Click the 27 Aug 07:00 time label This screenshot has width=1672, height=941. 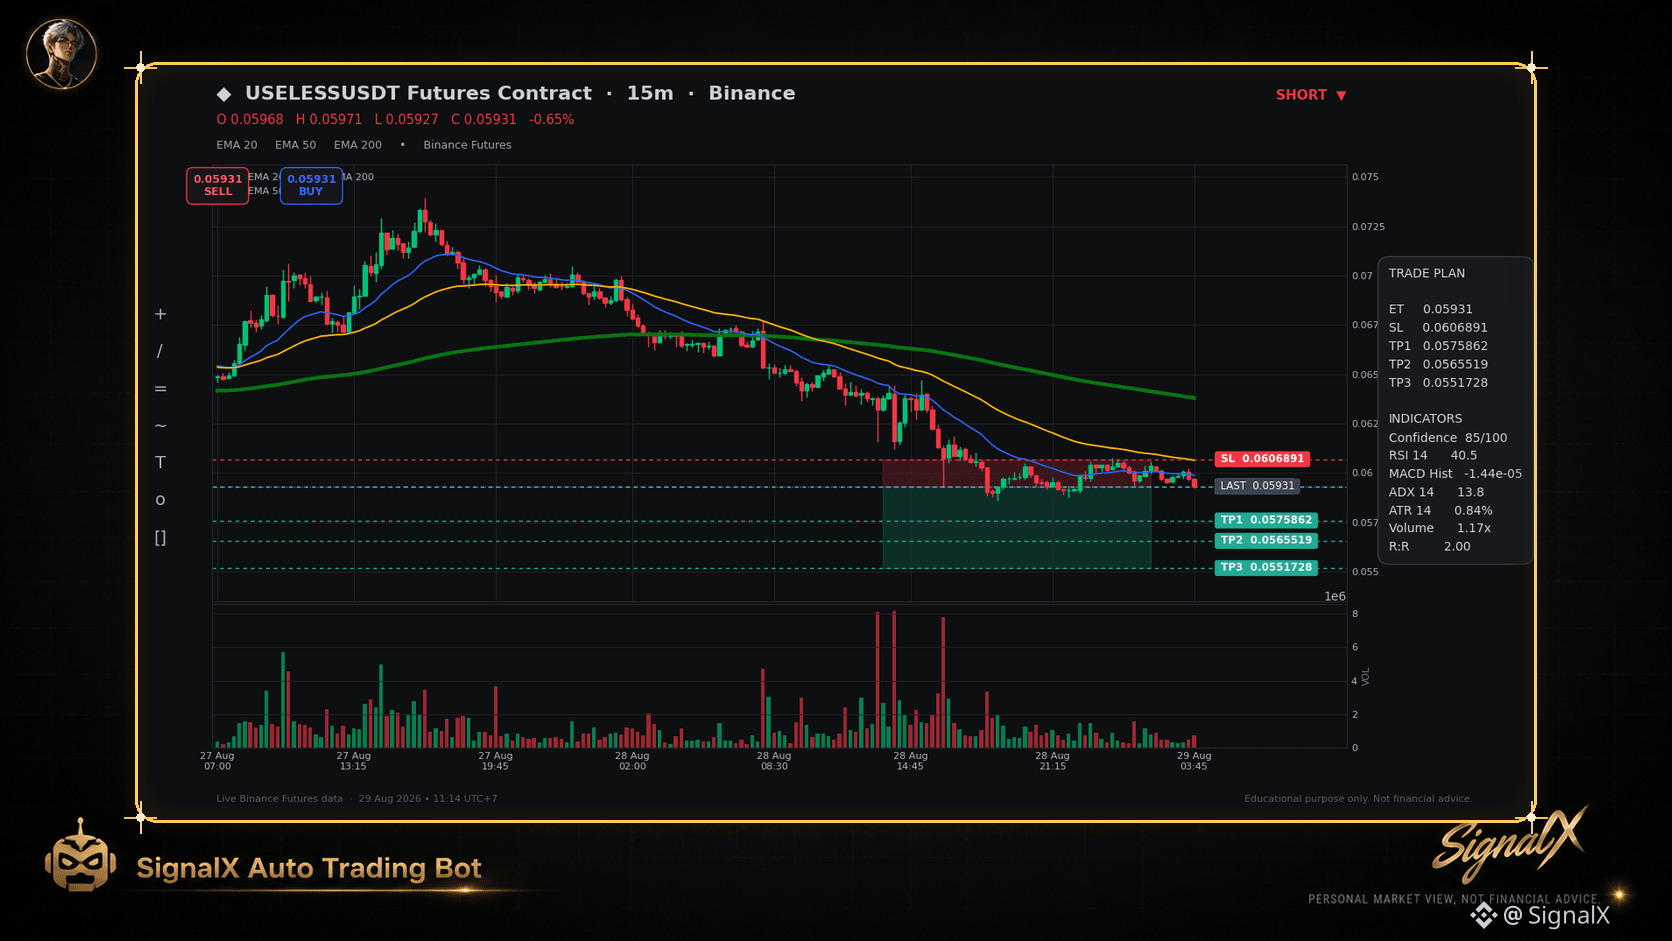click(217, 761)
